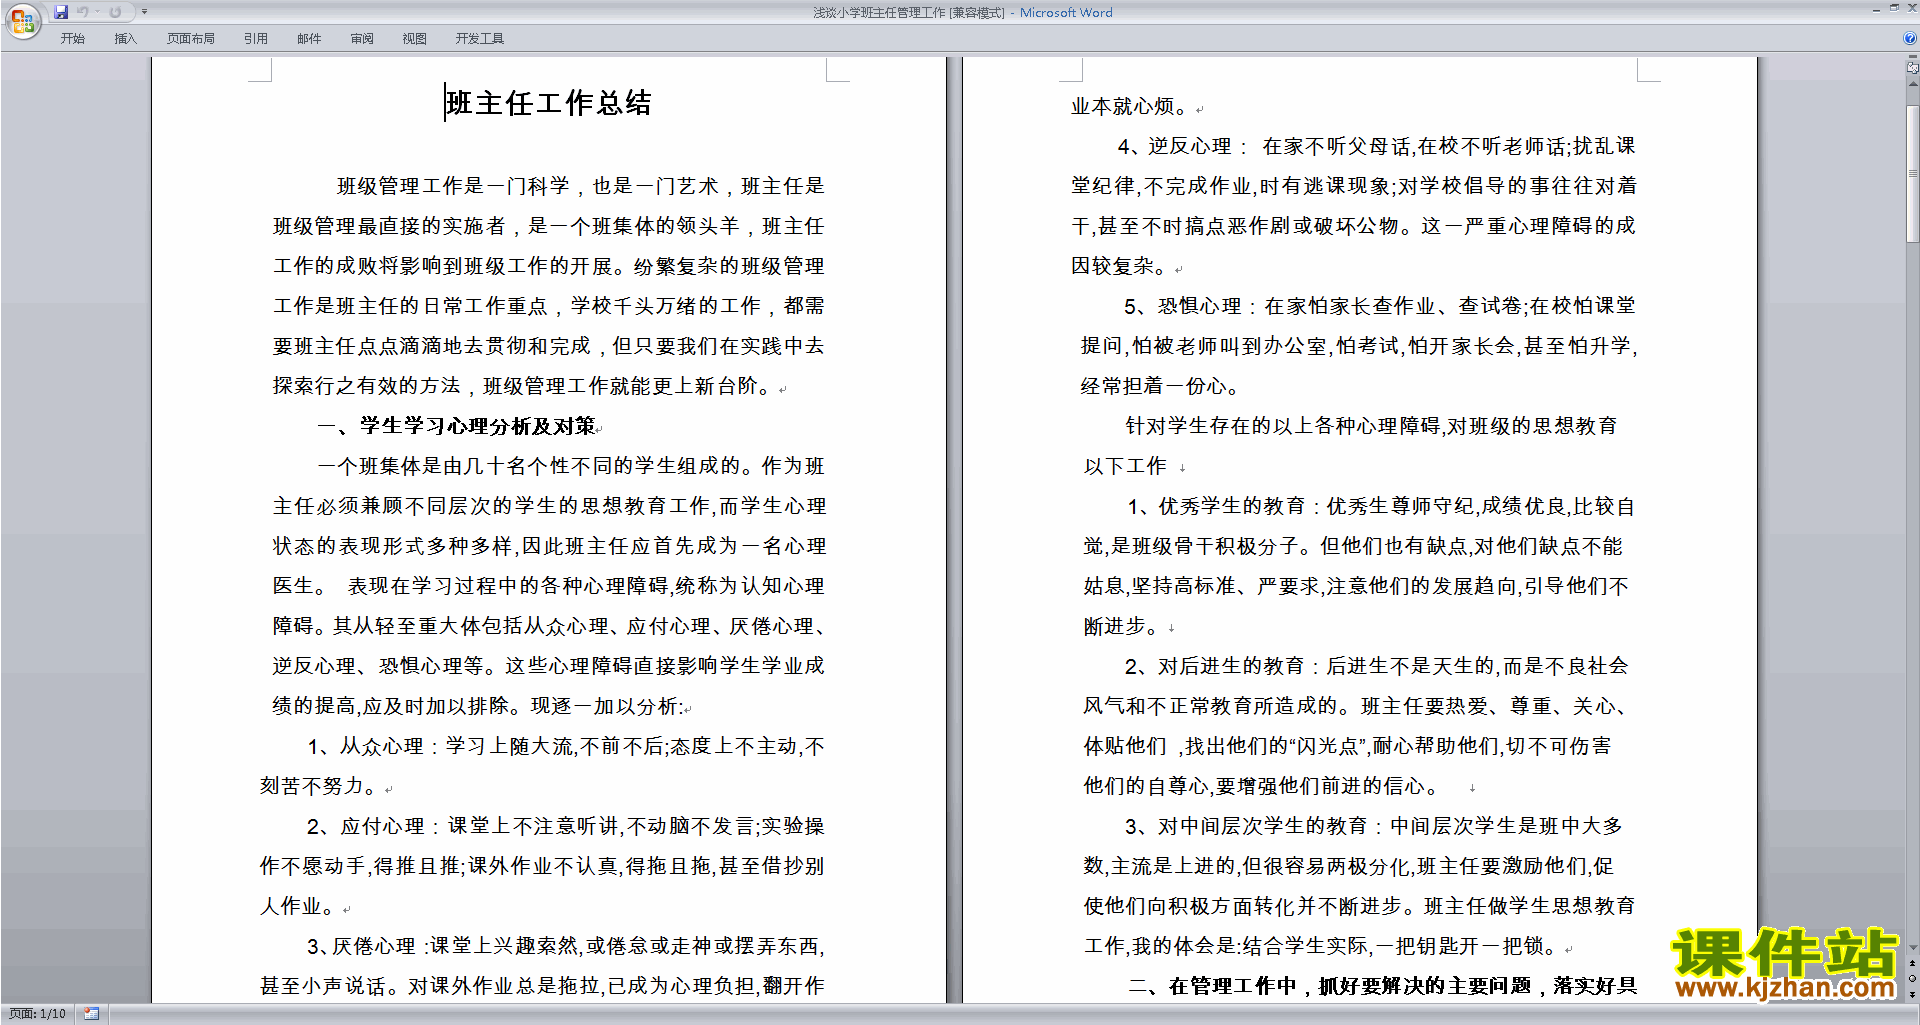This screenshot has width=1920, height=1025.
Task: Restore down the Word window
Action: click(1894, 8)
